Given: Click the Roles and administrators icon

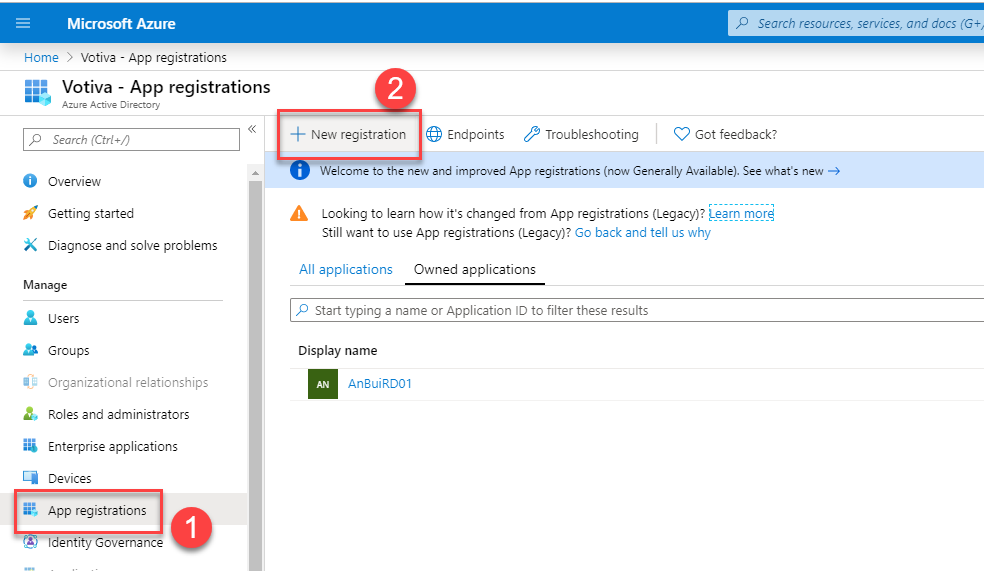Looking at the screenshot, I should [x=30, y=414].
